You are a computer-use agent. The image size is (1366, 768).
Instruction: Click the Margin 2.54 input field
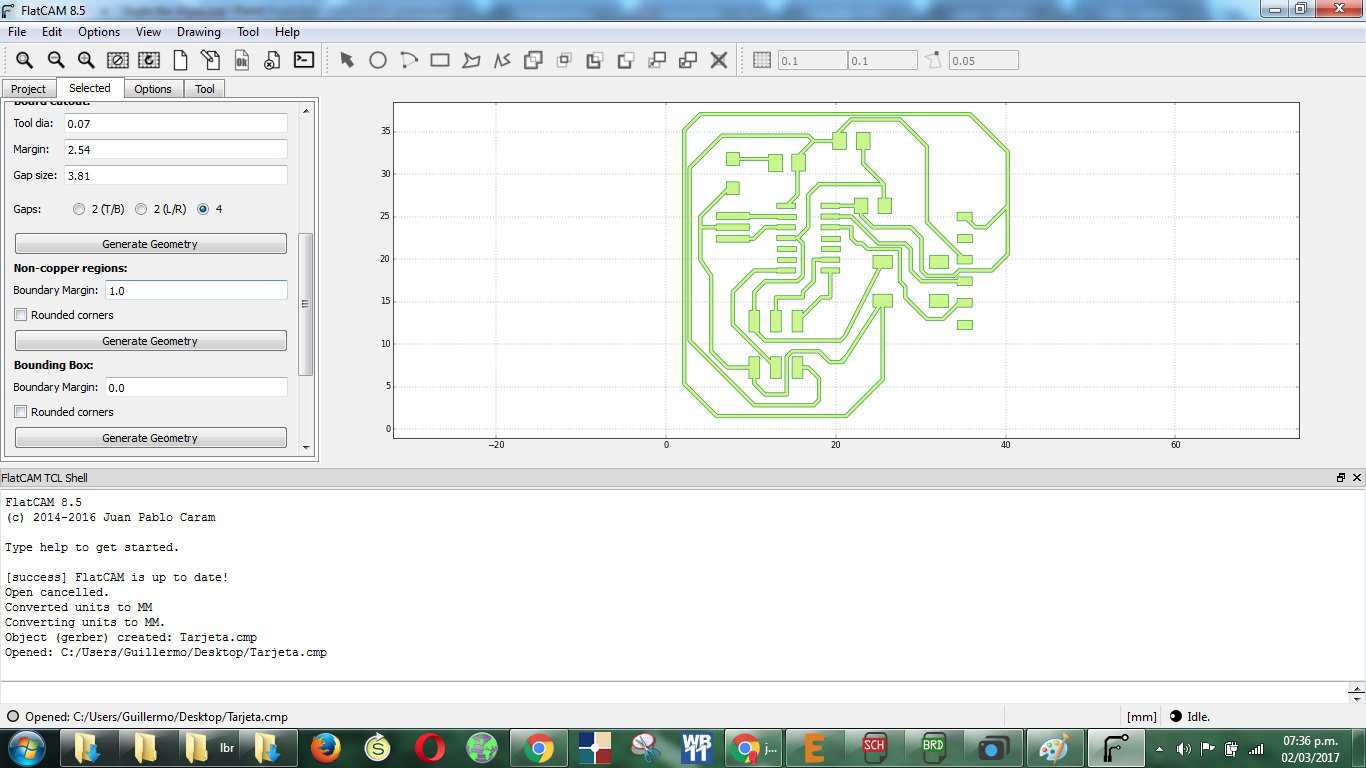(x=176, y=149)
